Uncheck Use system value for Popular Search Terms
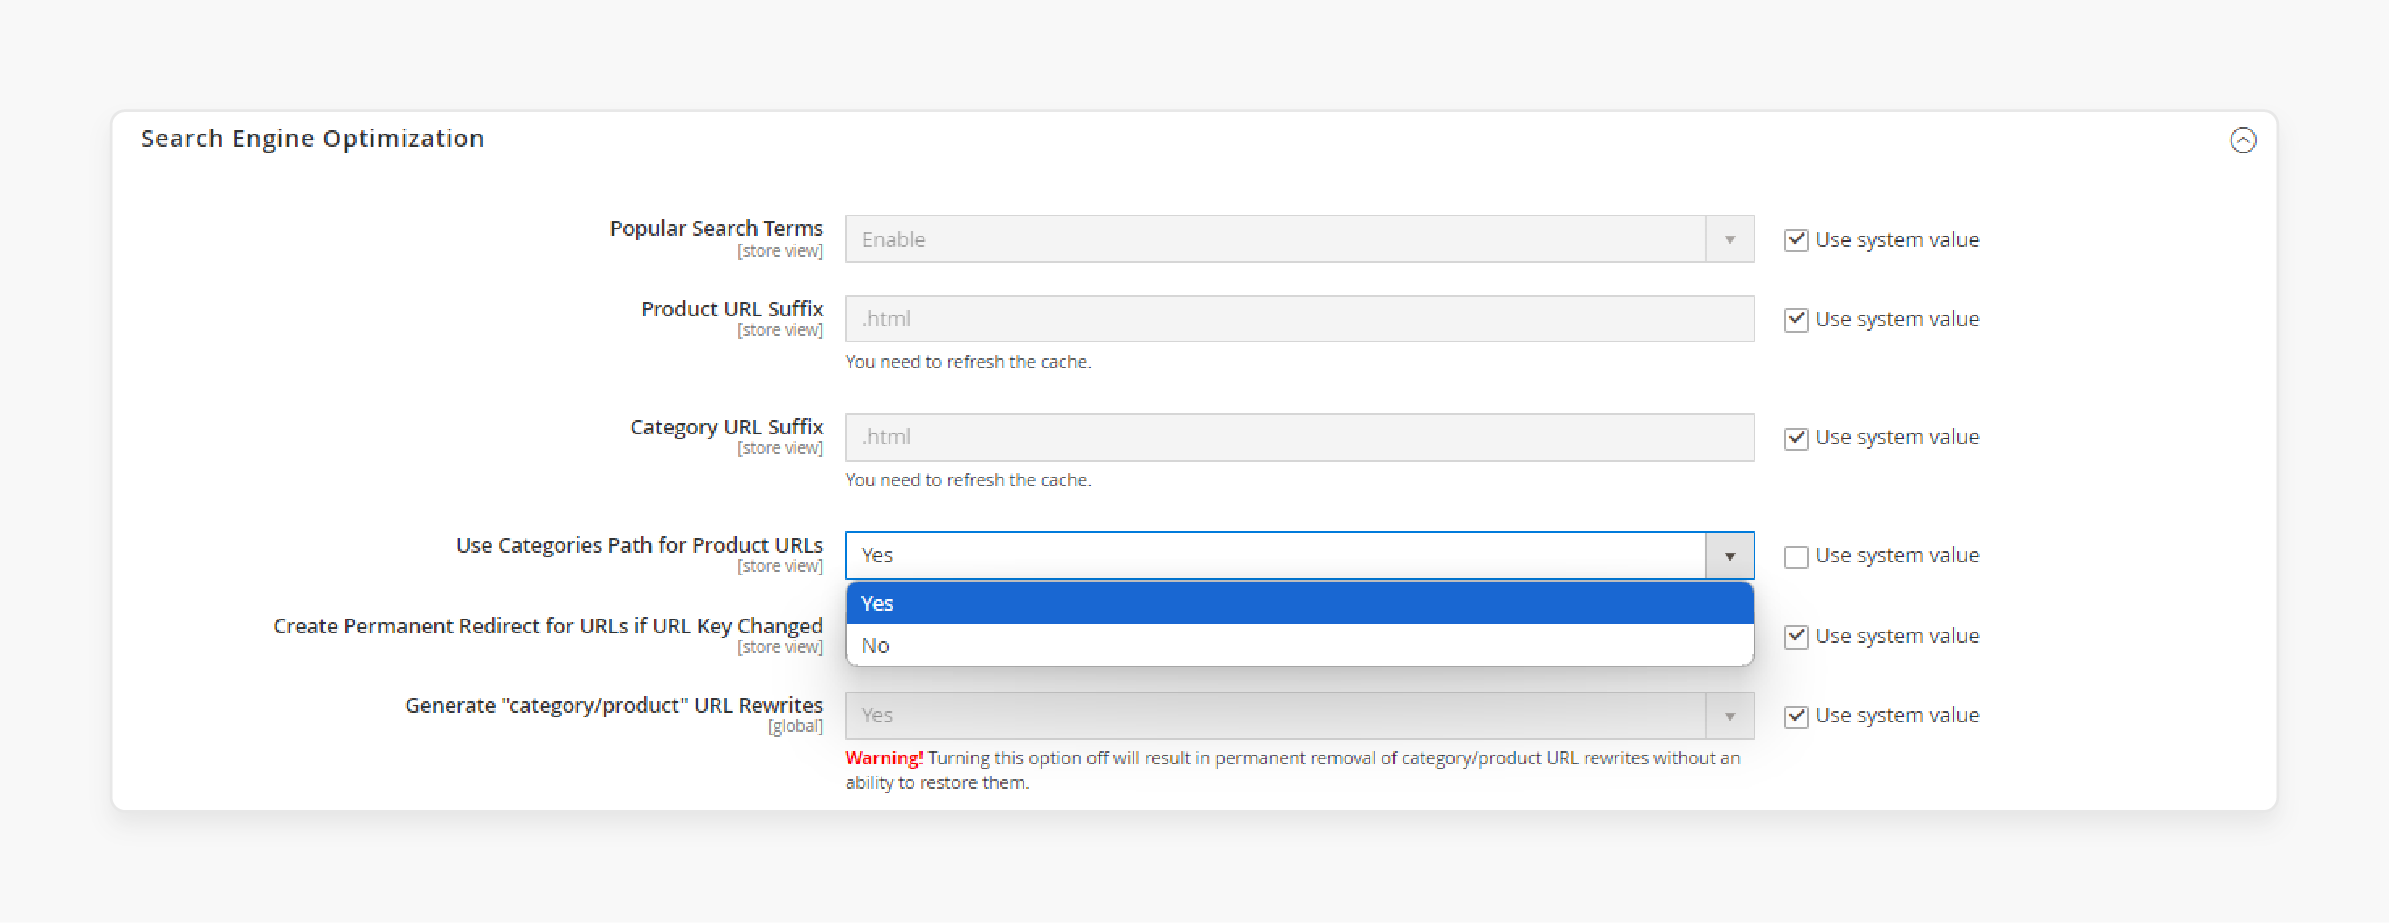This screenshot has height=923, width=2389. click(x=1796, y=240)
